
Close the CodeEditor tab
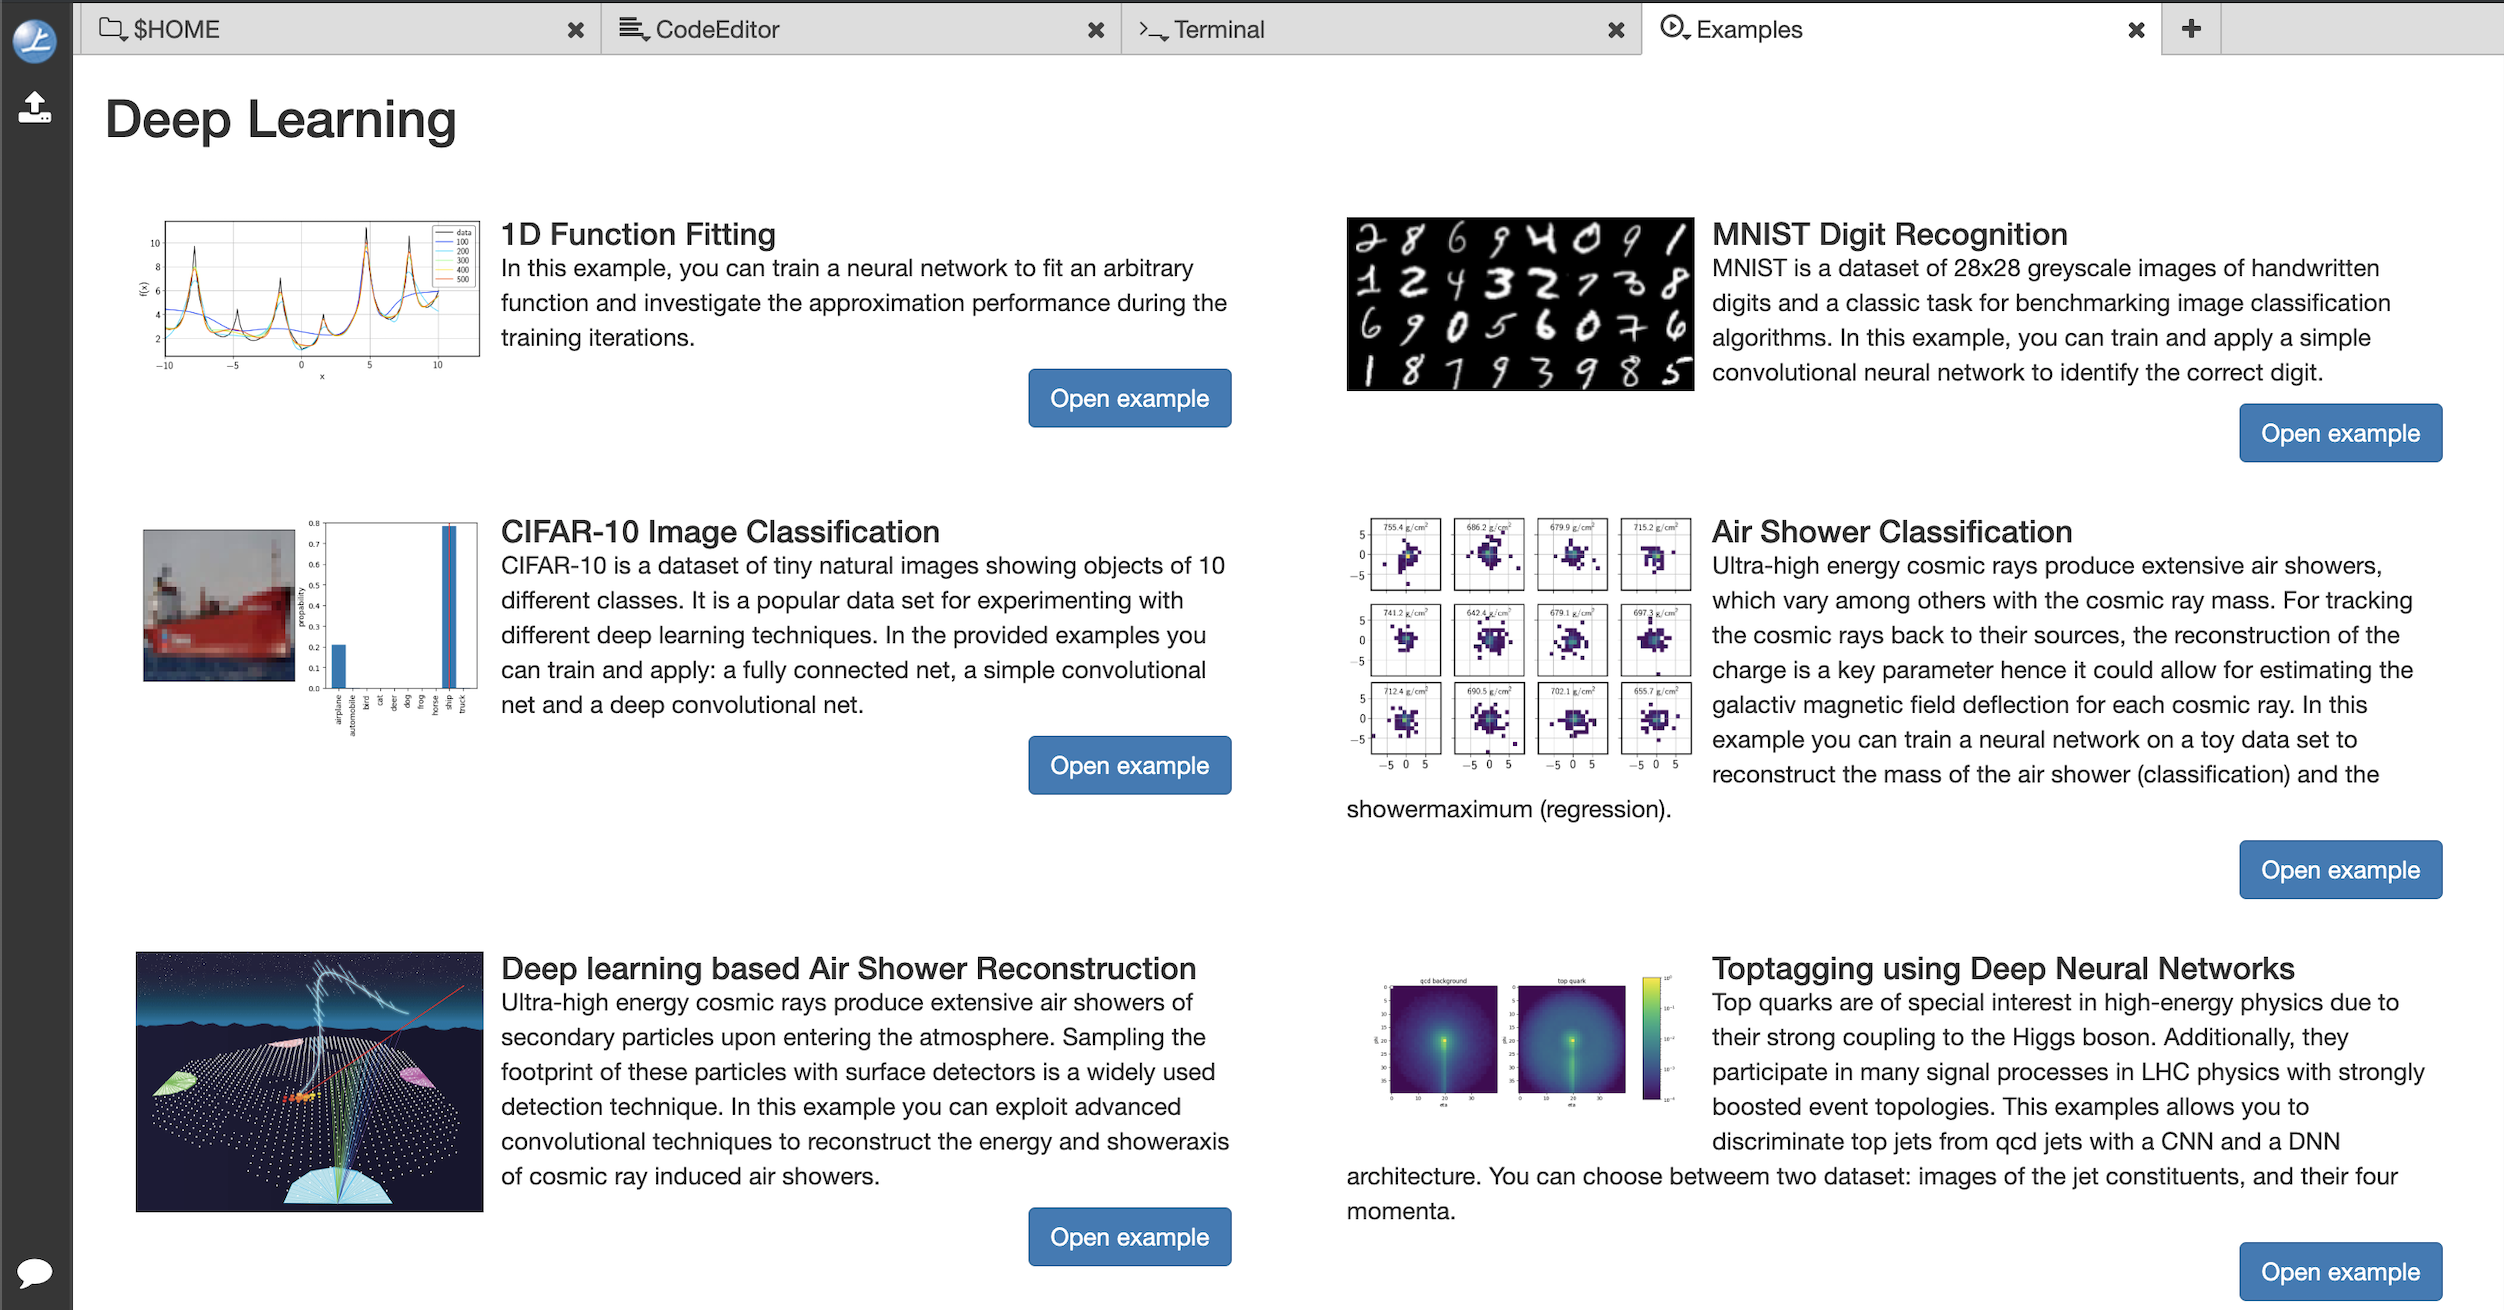point(1095,29)
